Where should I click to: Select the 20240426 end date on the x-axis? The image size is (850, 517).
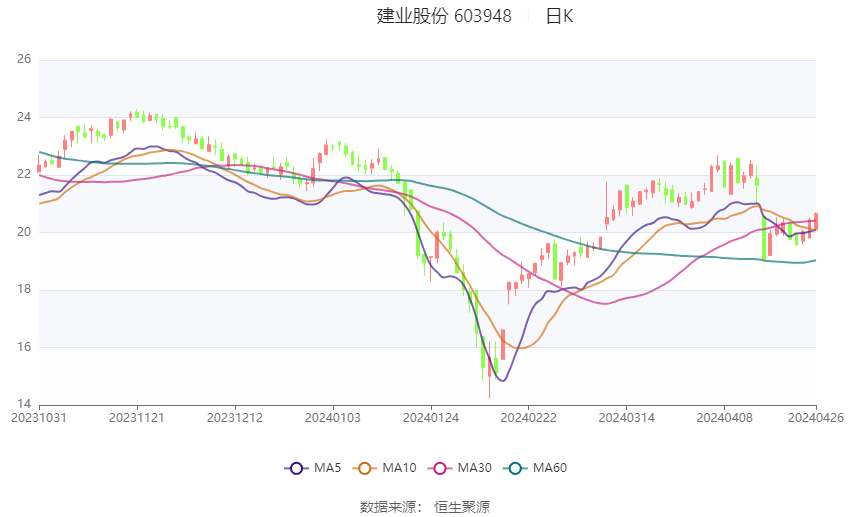[x=816, y=417]
